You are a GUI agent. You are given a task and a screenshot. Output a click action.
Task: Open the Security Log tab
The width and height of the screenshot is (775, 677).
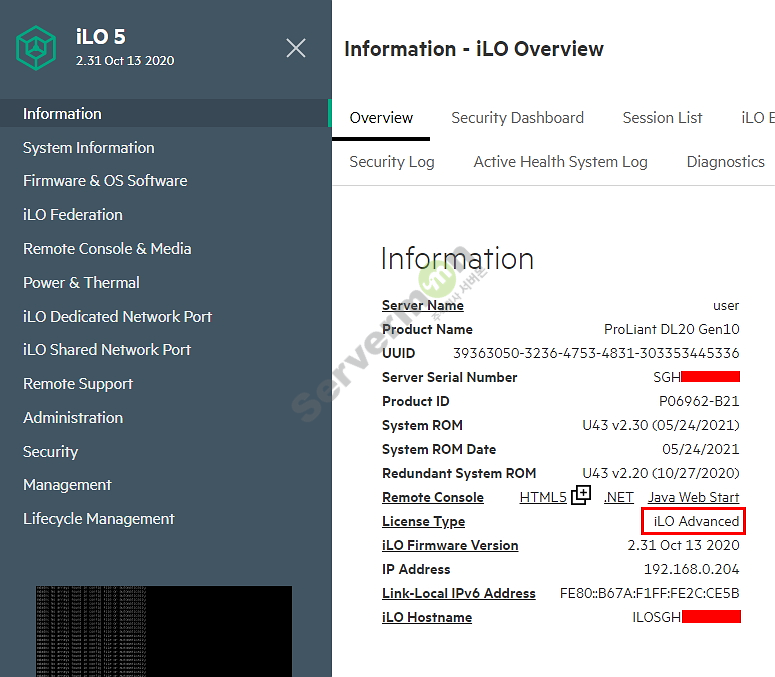click(x=392, y=162)
